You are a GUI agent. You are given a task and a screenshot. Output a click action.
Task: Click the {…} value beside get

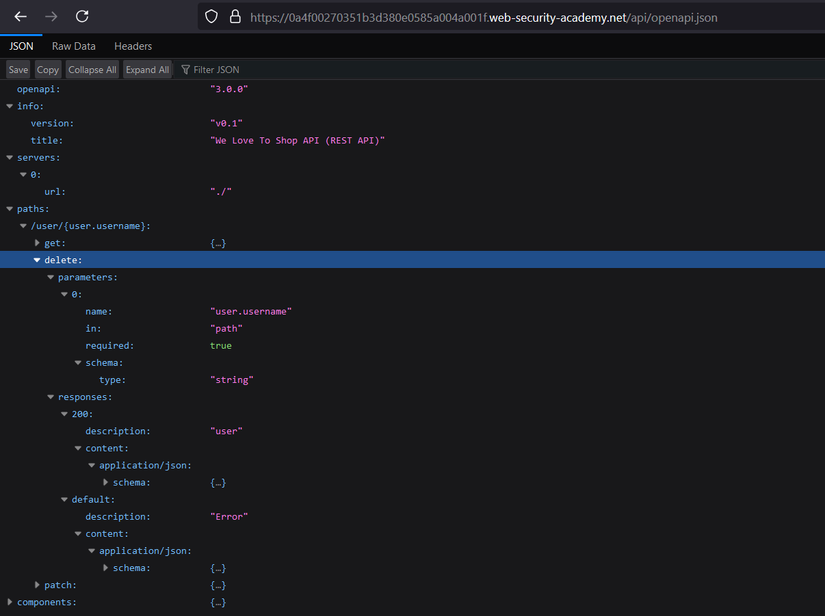click(x=218, y=243)
